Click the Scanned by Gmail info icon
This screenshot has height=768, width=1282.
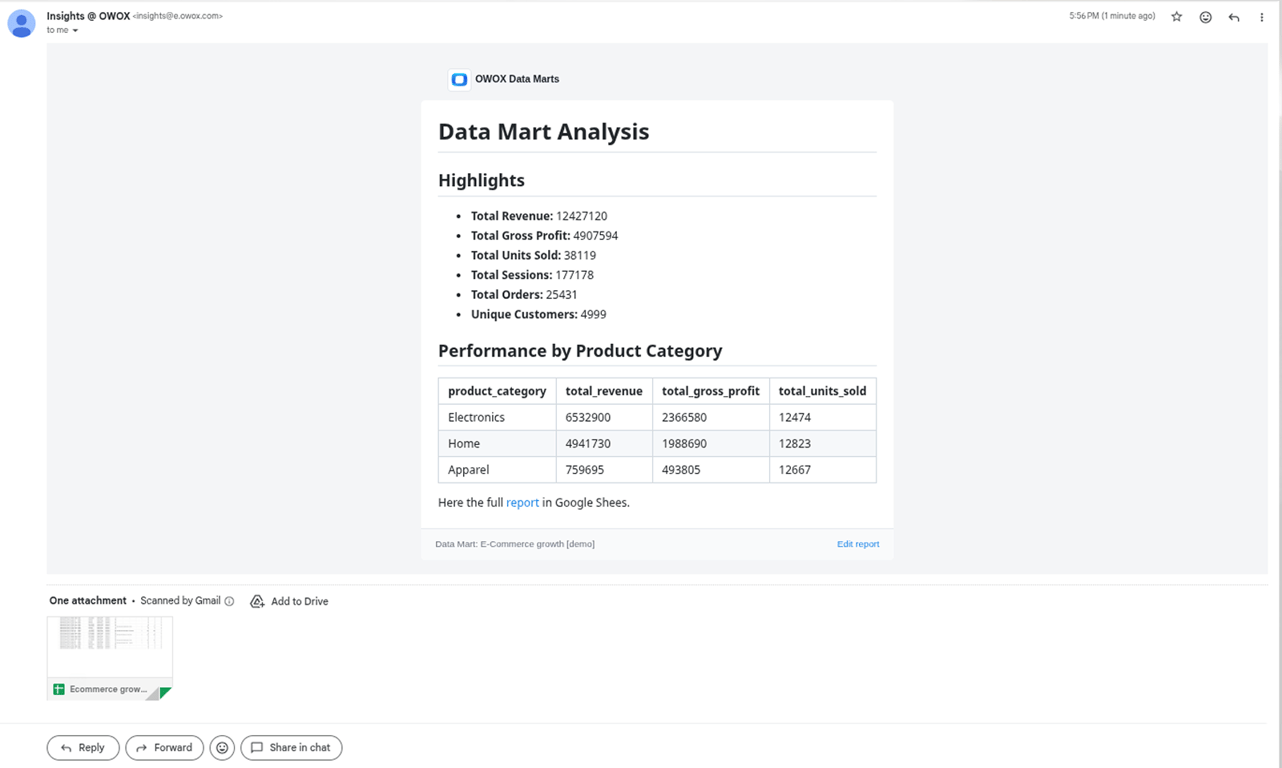[x=229, y=601]
